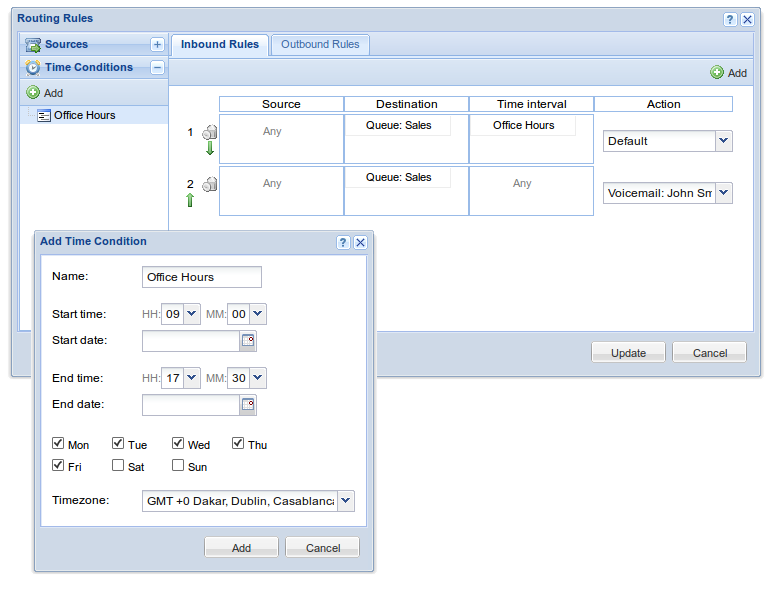772x589 pixels.
Task: Open the Timezone dropdown
Action: [x=346, y=501]
